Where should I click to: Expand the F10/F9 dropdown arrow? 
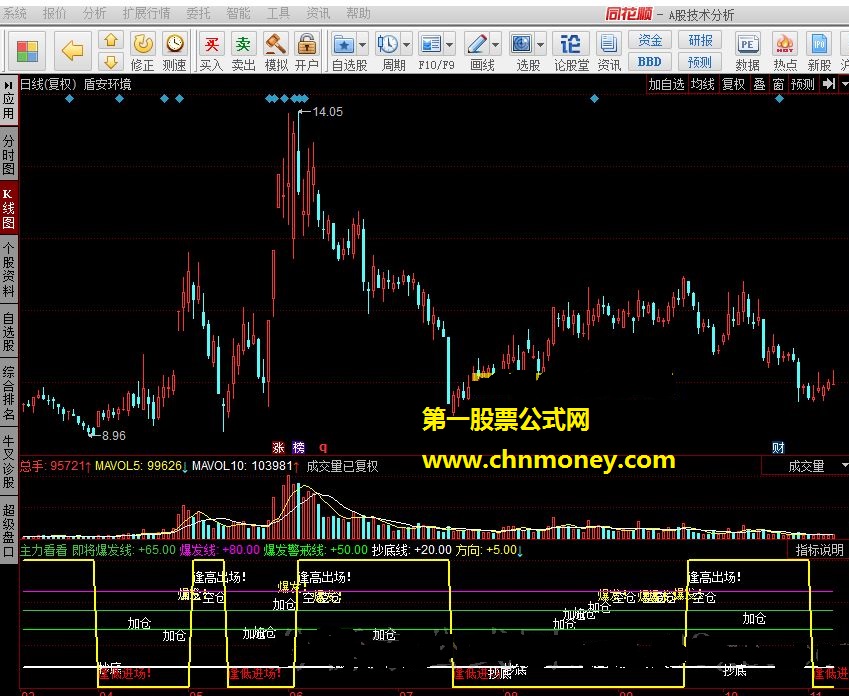[450, 45]
